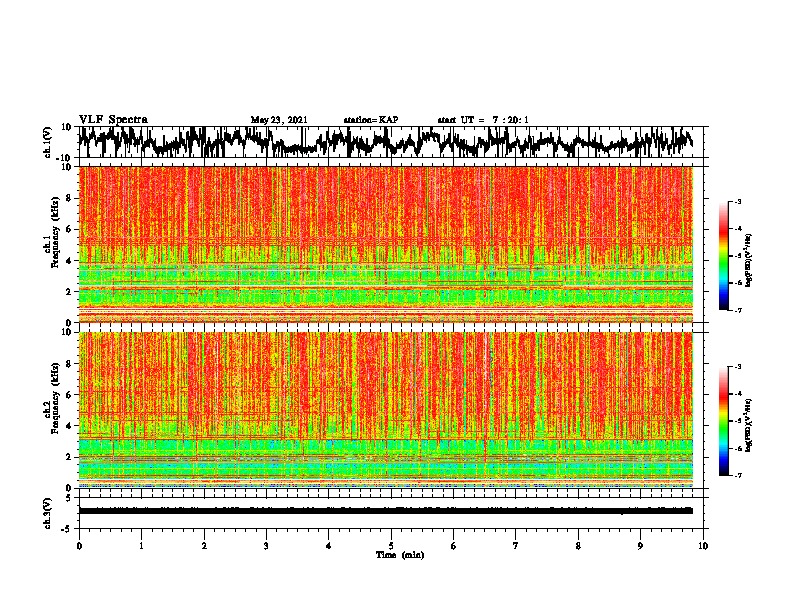Image resolution: width=792 pixels, height=612 pixels.
Task: Click the 'station=KAP' label
Action: click(x=371, y=120)
